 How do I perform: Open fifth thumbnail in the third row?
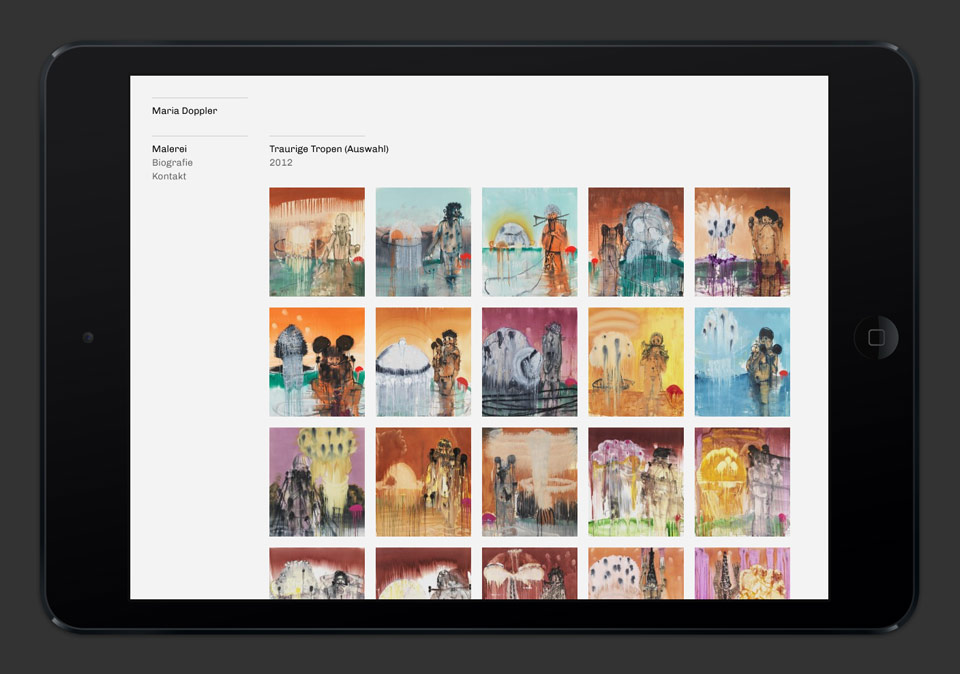742,482
